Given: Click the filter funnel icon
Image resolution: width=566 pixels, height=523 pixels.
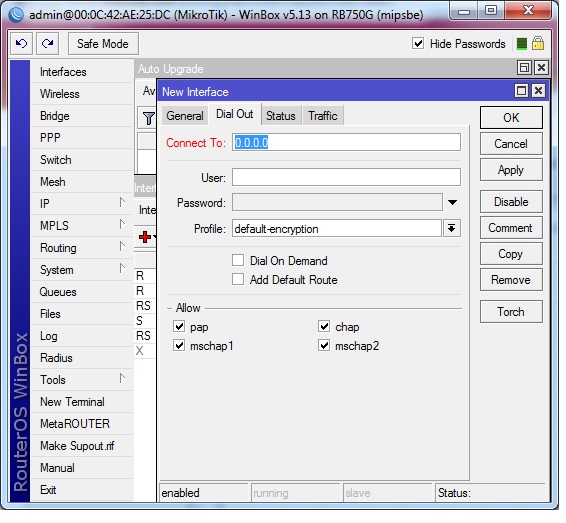Looking at the screenshot, I should coord(148,118).
